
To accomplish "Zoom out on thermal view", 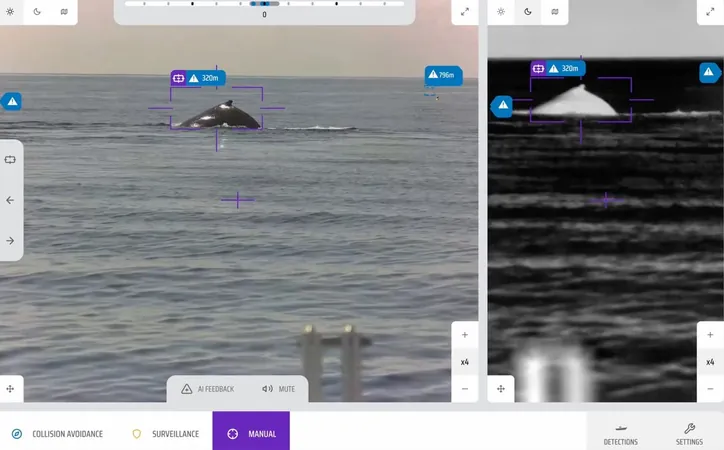I will (x=710, y=389).
